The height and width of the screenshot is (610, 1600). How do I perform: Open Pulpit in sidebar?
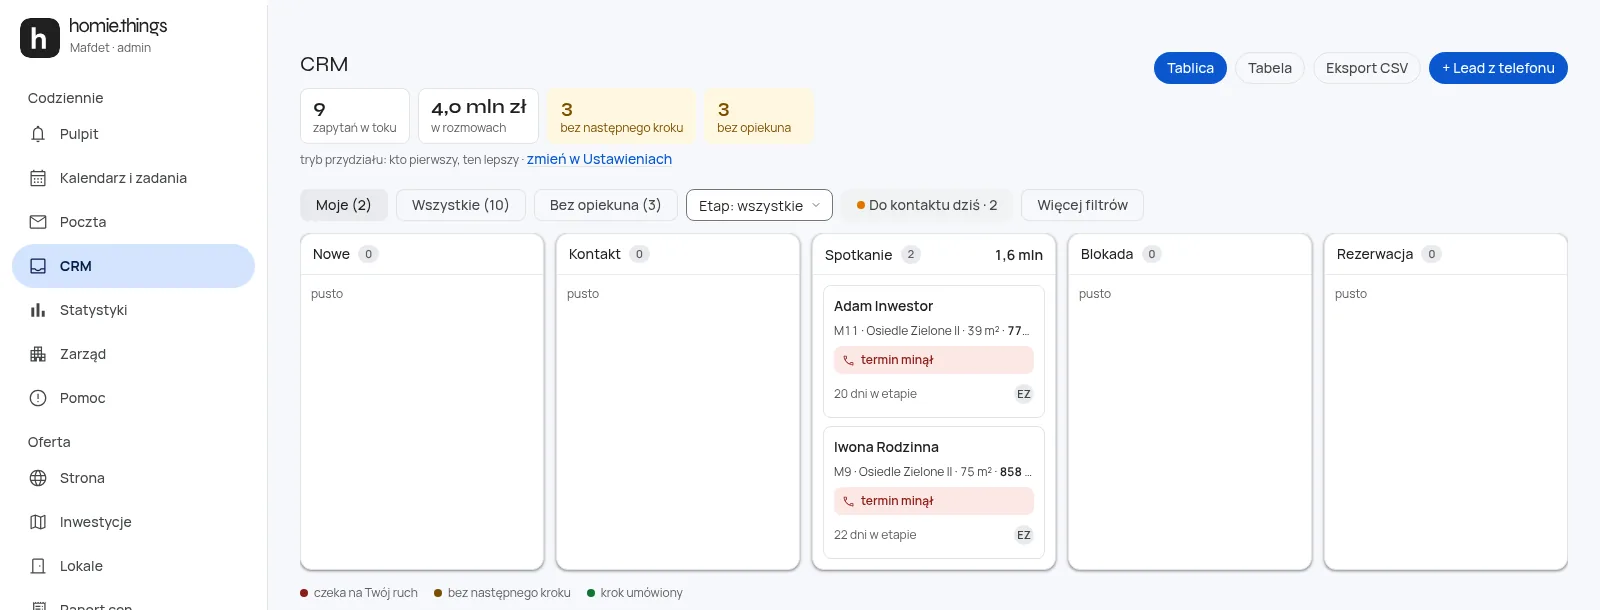133,134
